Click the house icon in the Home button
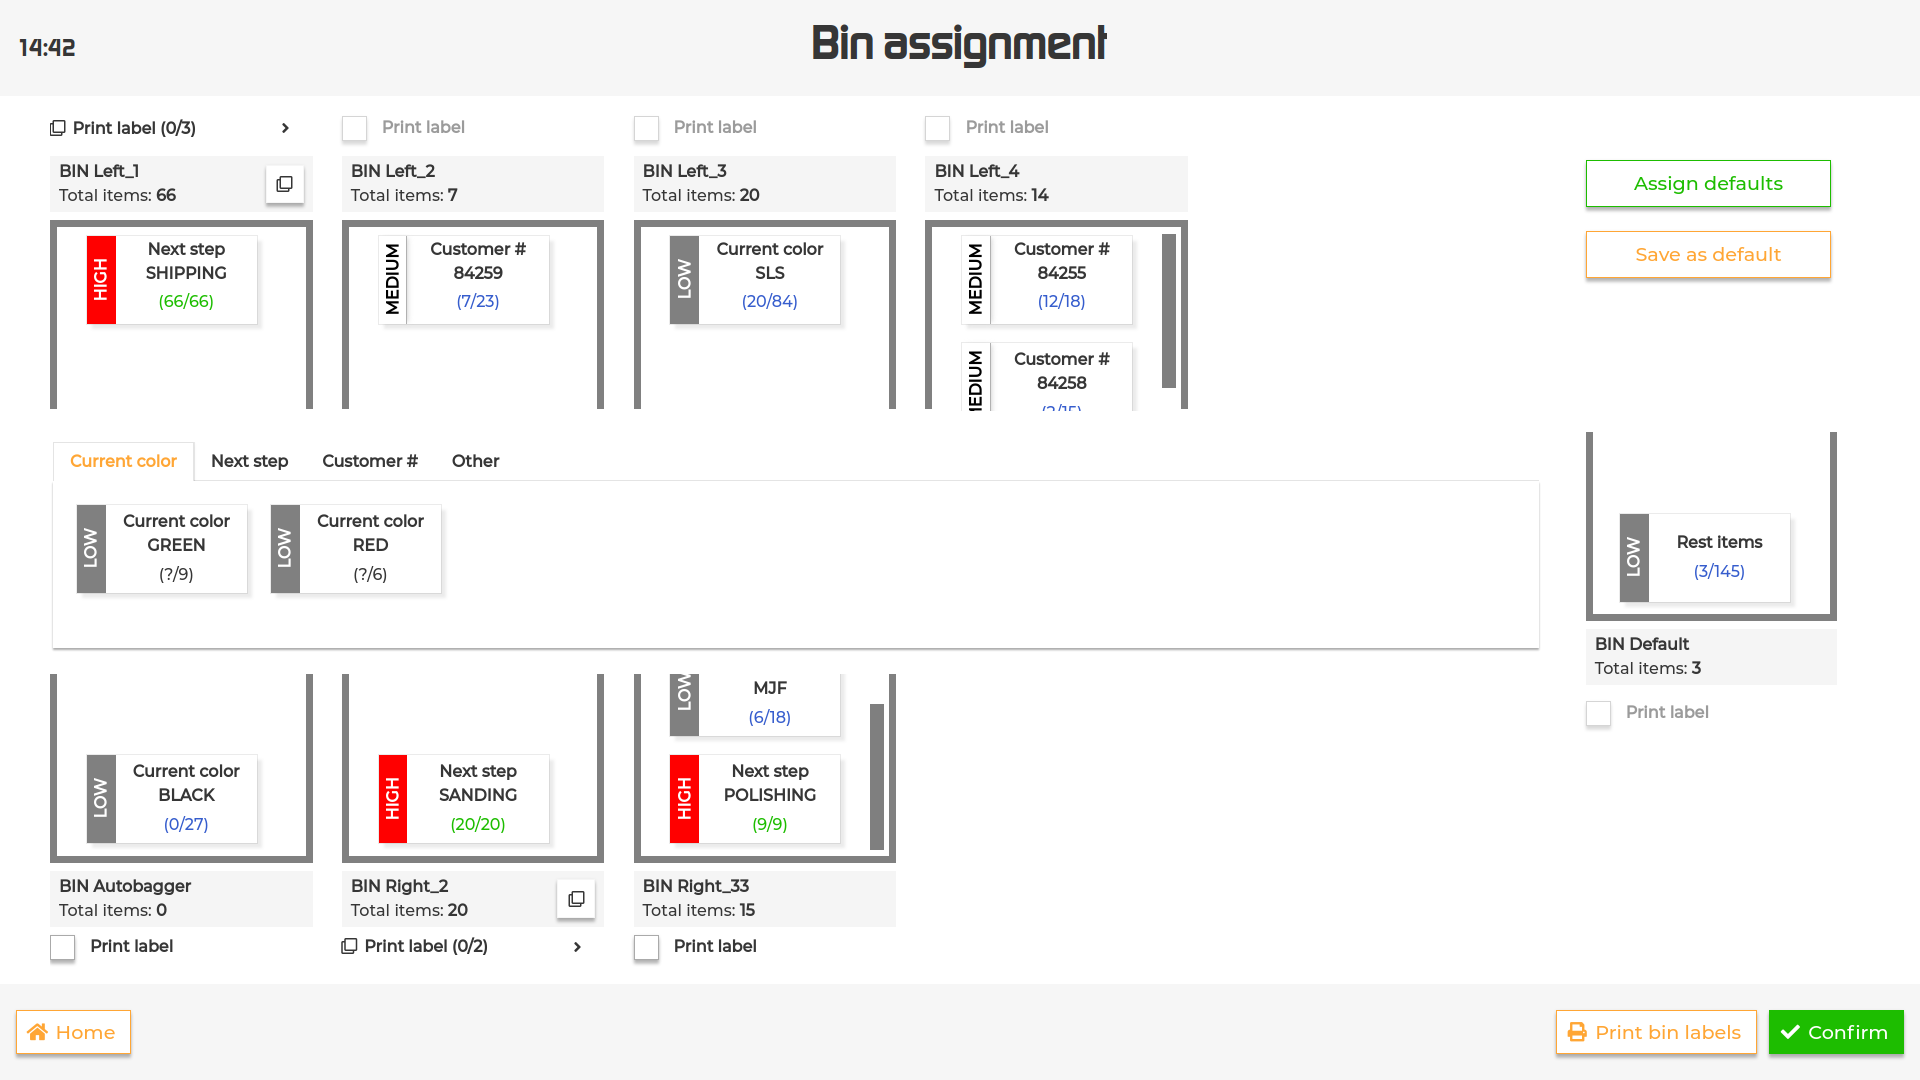Screen dimensions: 1920x1080 tap(38, 1032)
